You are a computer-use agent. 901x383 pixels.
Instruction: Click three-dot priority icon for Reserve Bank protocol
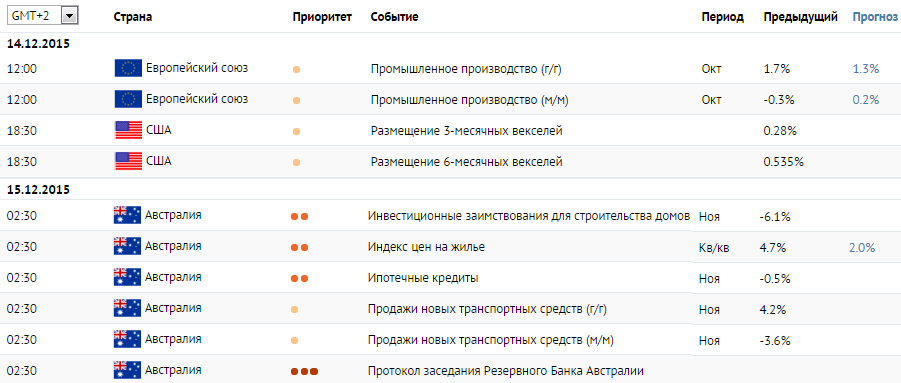[304, 372]
